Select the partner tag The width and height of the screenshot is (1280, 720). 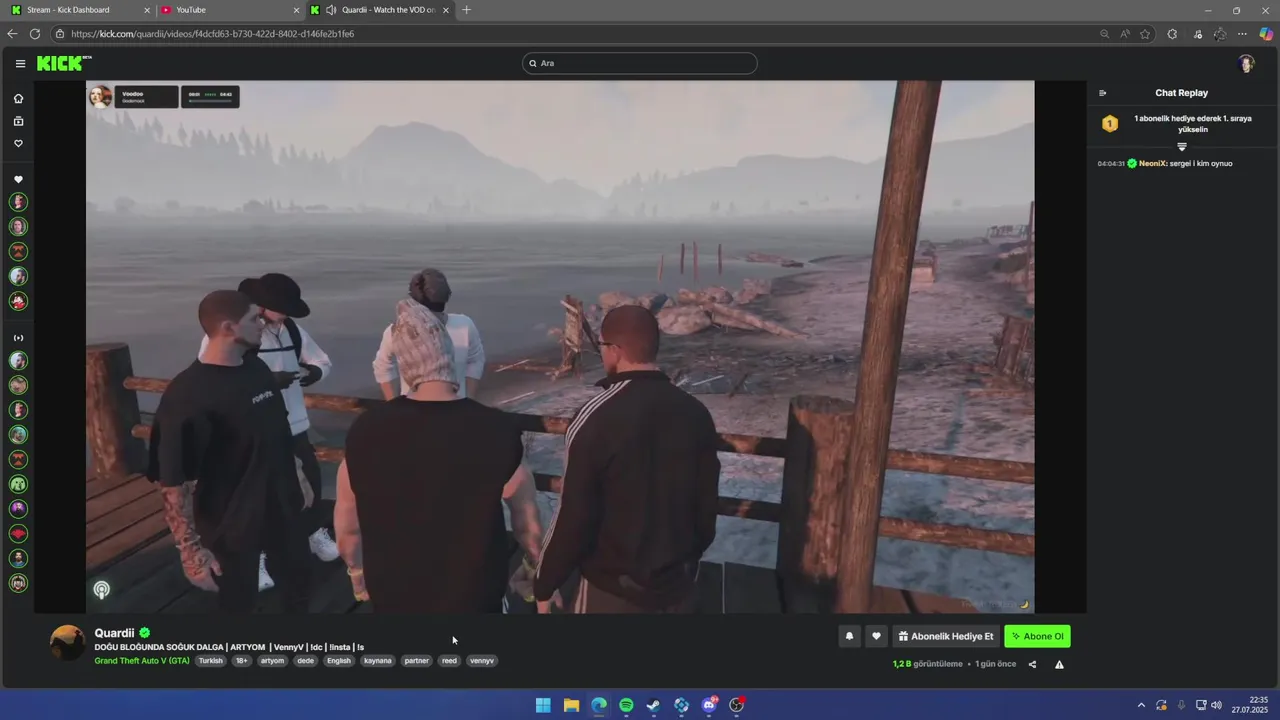(417, 661)
